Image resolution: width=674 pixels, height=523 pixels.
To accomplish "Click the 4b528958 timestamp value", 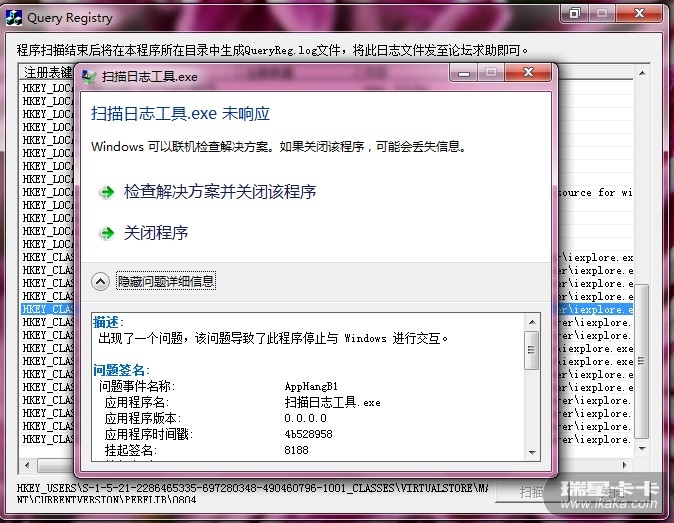I will tap(308, 434).
